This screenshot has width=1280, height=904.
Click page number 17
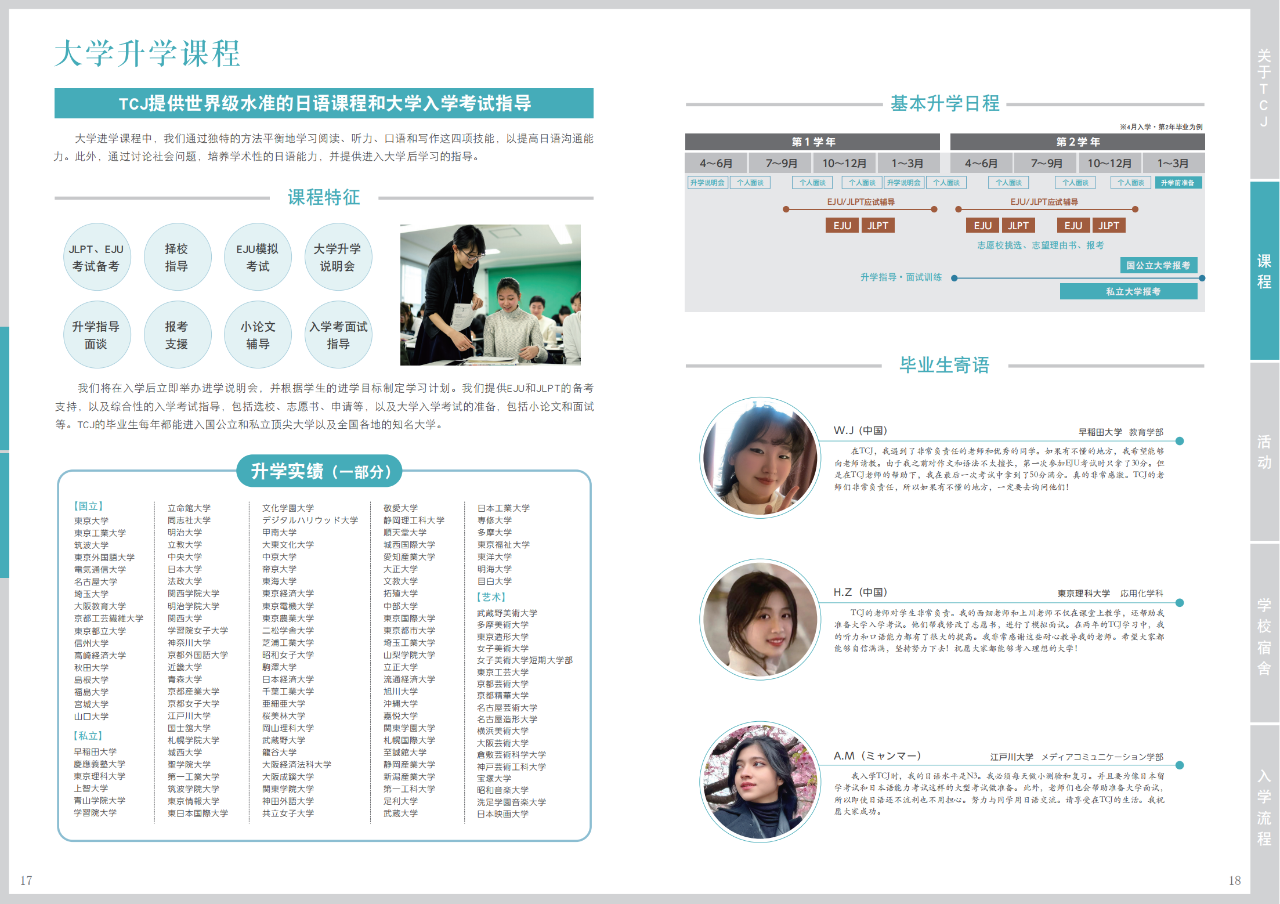(26, 880)
